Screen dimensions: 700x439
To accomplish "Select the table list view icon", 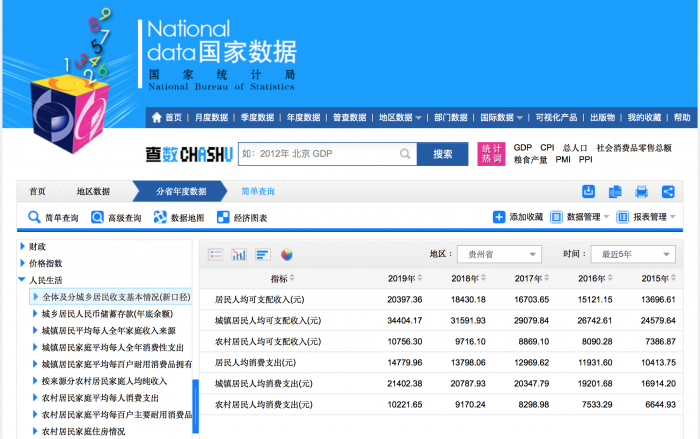I will [216, 254].
